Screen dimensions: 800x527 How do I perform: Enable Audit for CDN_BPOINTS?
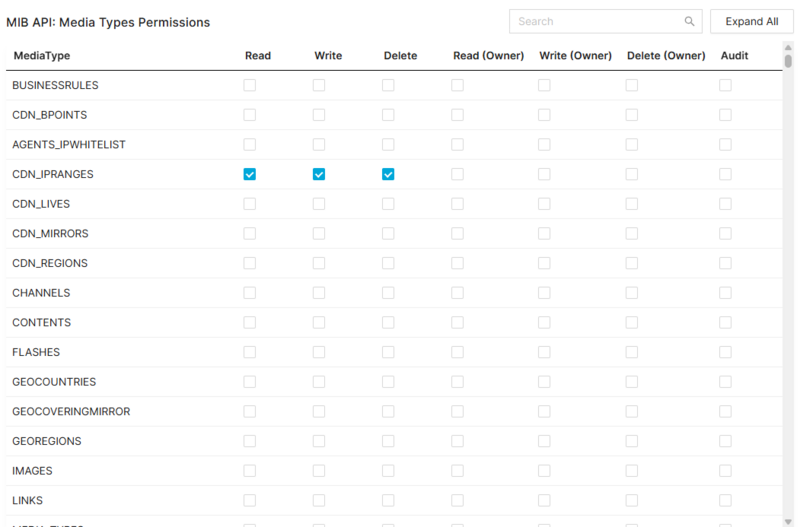(x=725, y=115)
